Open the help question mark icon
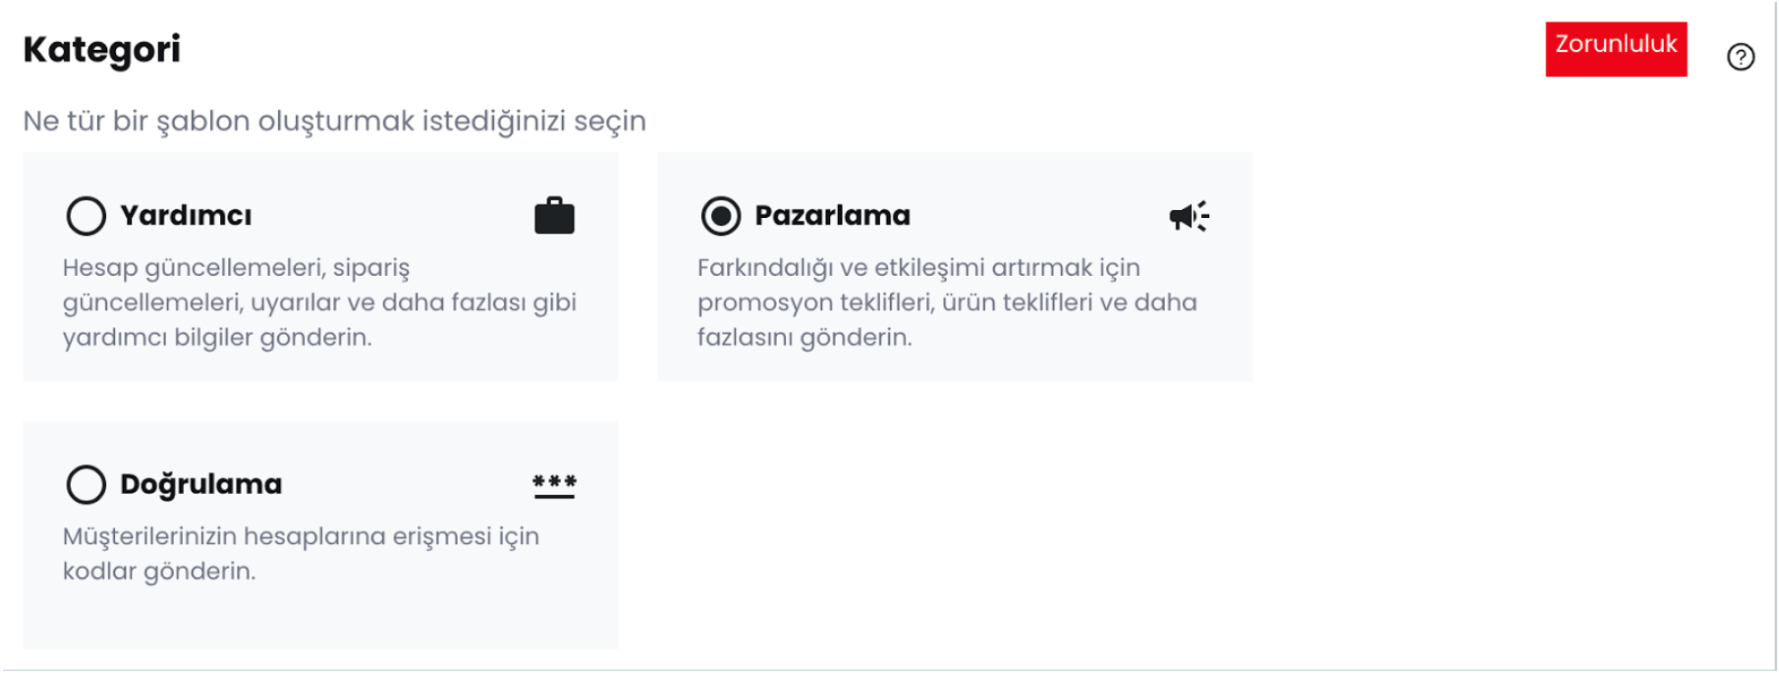This screenshot has width=1779, height=673. 1740,57
